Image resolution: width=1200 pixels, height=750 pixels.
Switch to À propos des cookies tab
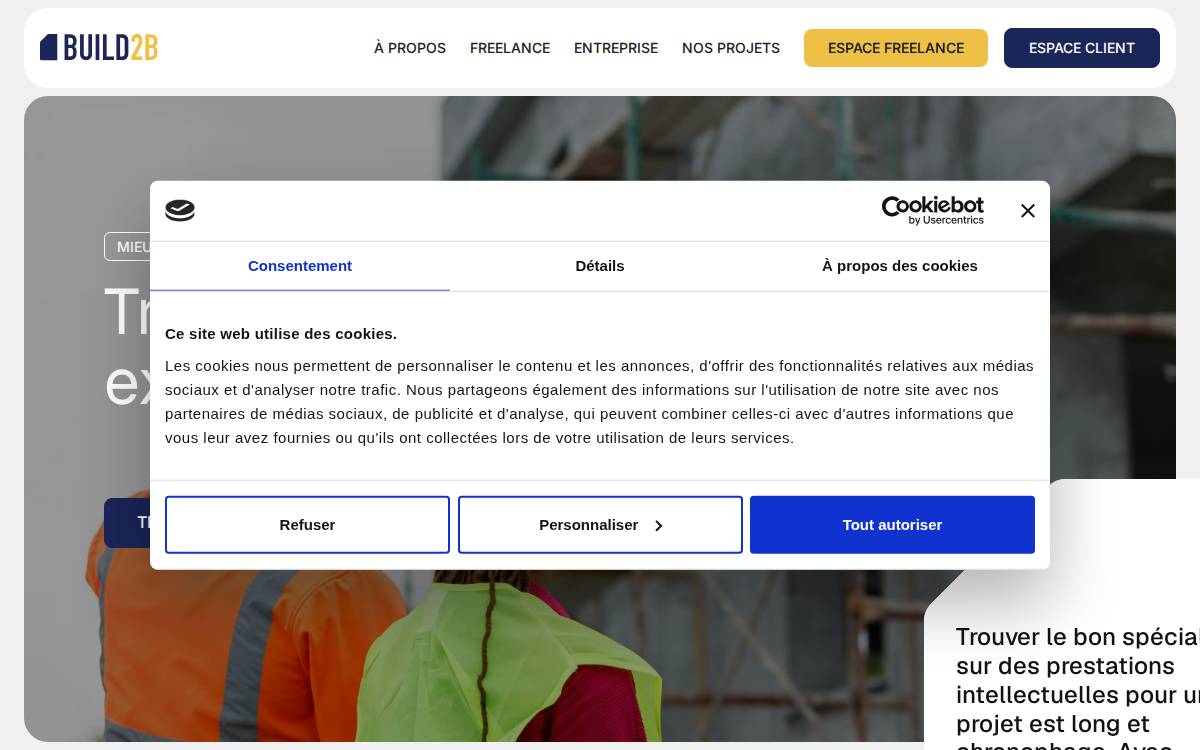pos(900,266)
